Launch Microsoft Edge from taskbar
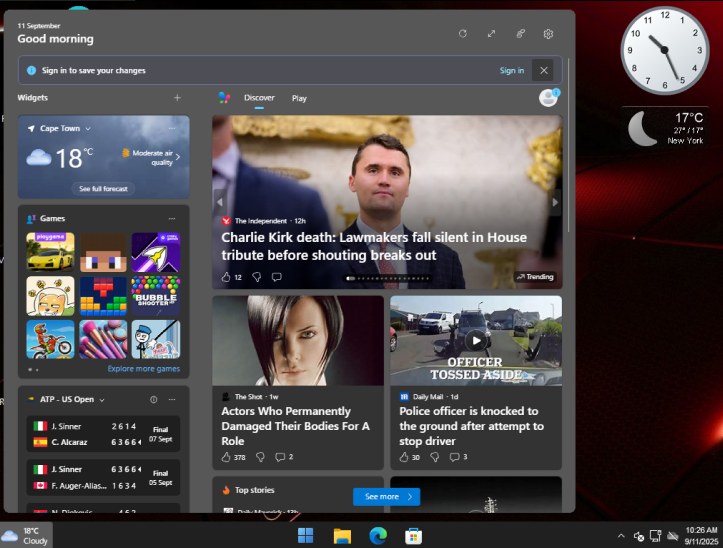The height and width of the screenshot is (548, 723). click(x=378, y=536)
